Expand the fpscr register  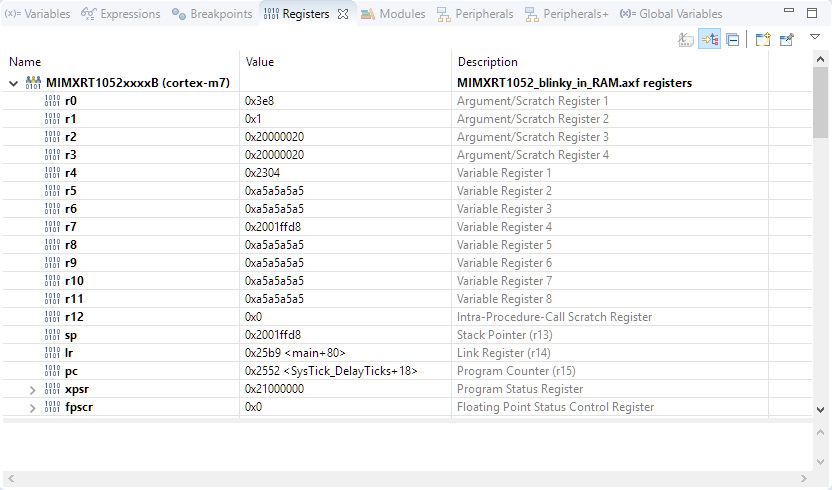(x=32, y=408)
